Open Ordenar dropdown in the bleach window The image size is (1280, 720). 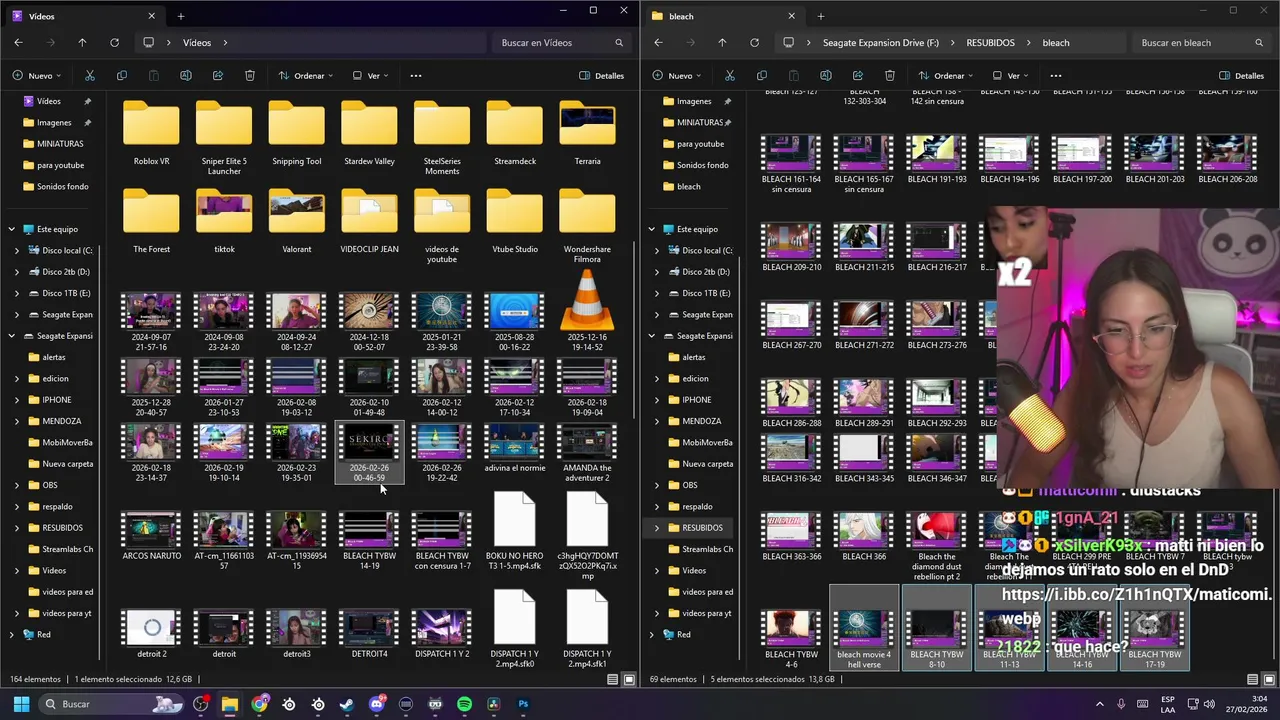coord(946,75)
